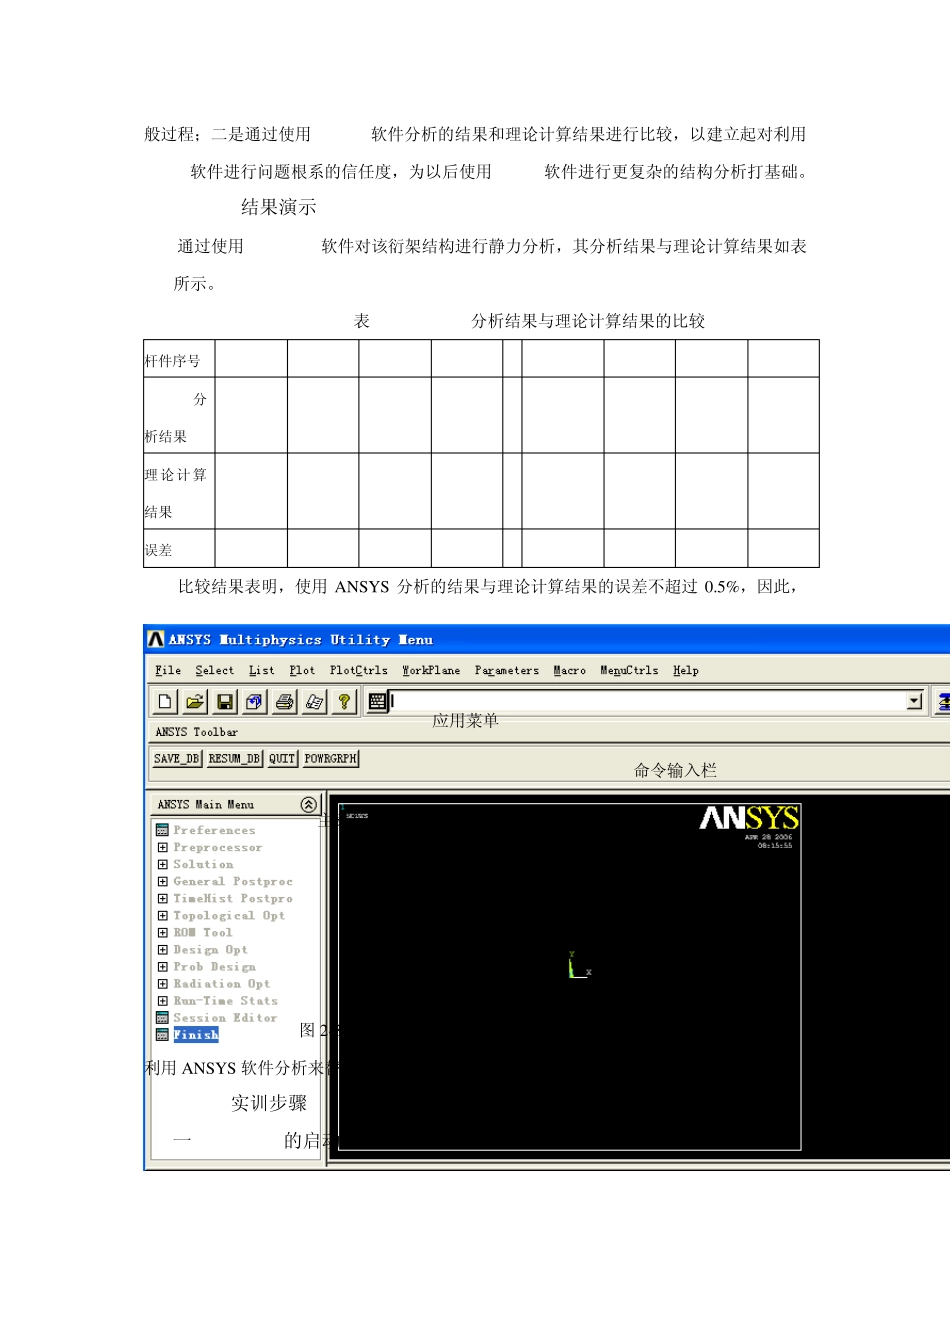This screenshot has height=1344, width=950.
Task: Open the List menu
Action: (261, 670)
